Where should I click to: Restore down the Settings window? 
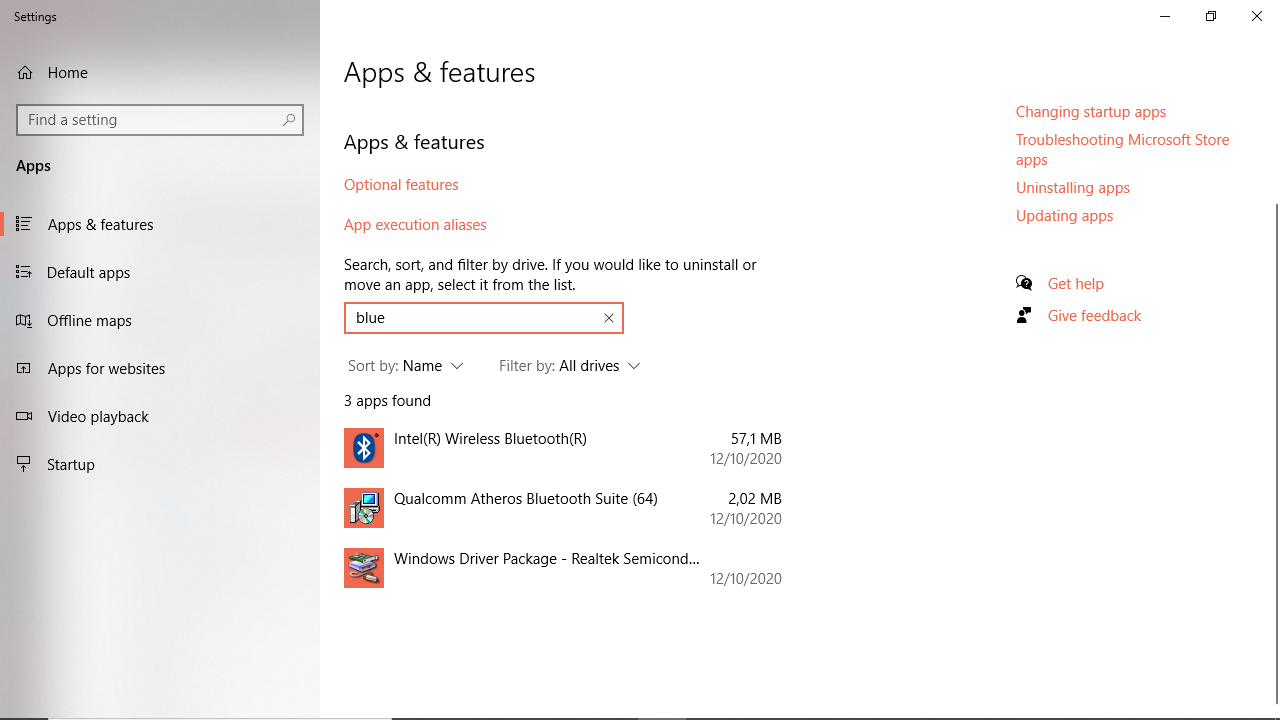[x=1211, y=16]
